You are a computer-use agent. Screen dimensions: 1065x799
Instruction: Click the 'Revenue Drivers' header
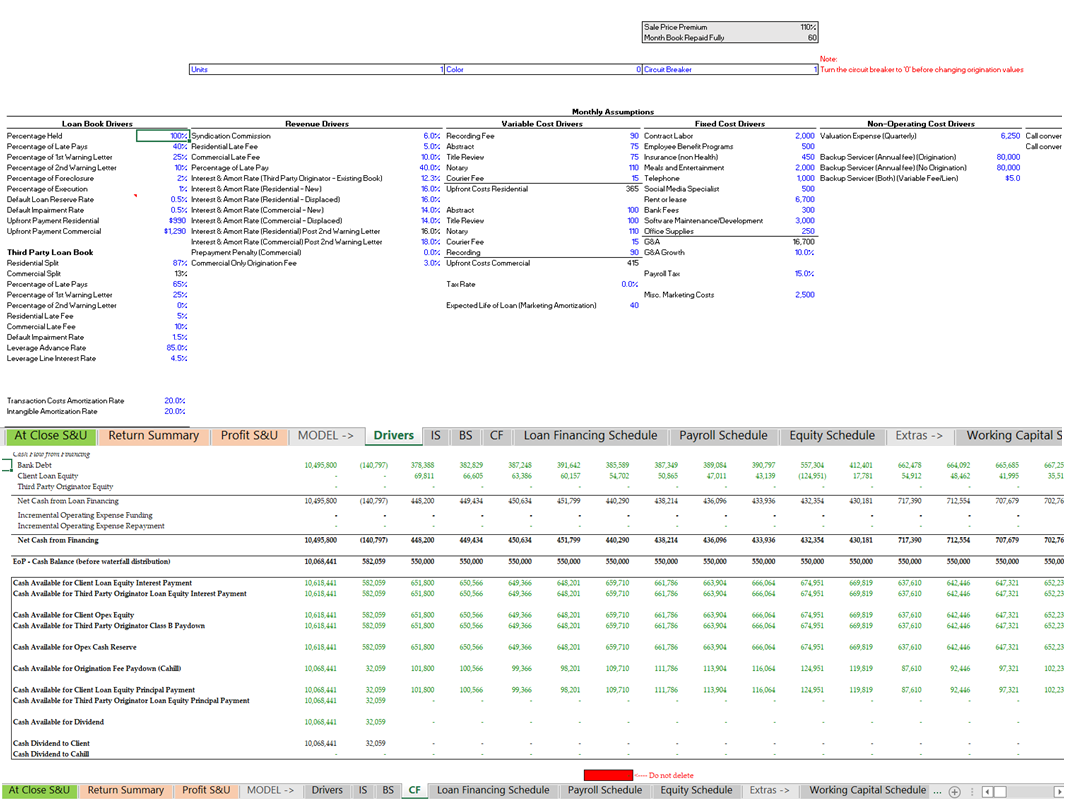click(x=317, y=124)
